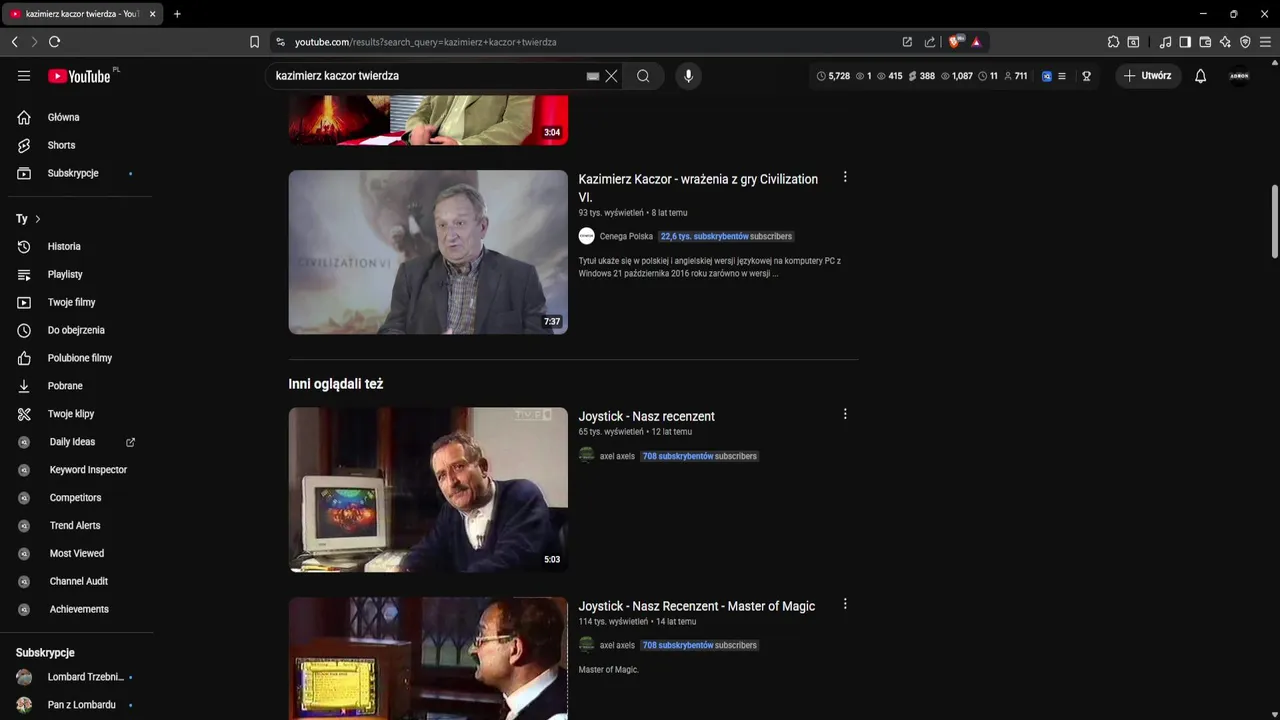Viewport: 1280px width, 720px height.
Task: Open the Joystick - Nasz recenzent title link
Action: [646, 416]
